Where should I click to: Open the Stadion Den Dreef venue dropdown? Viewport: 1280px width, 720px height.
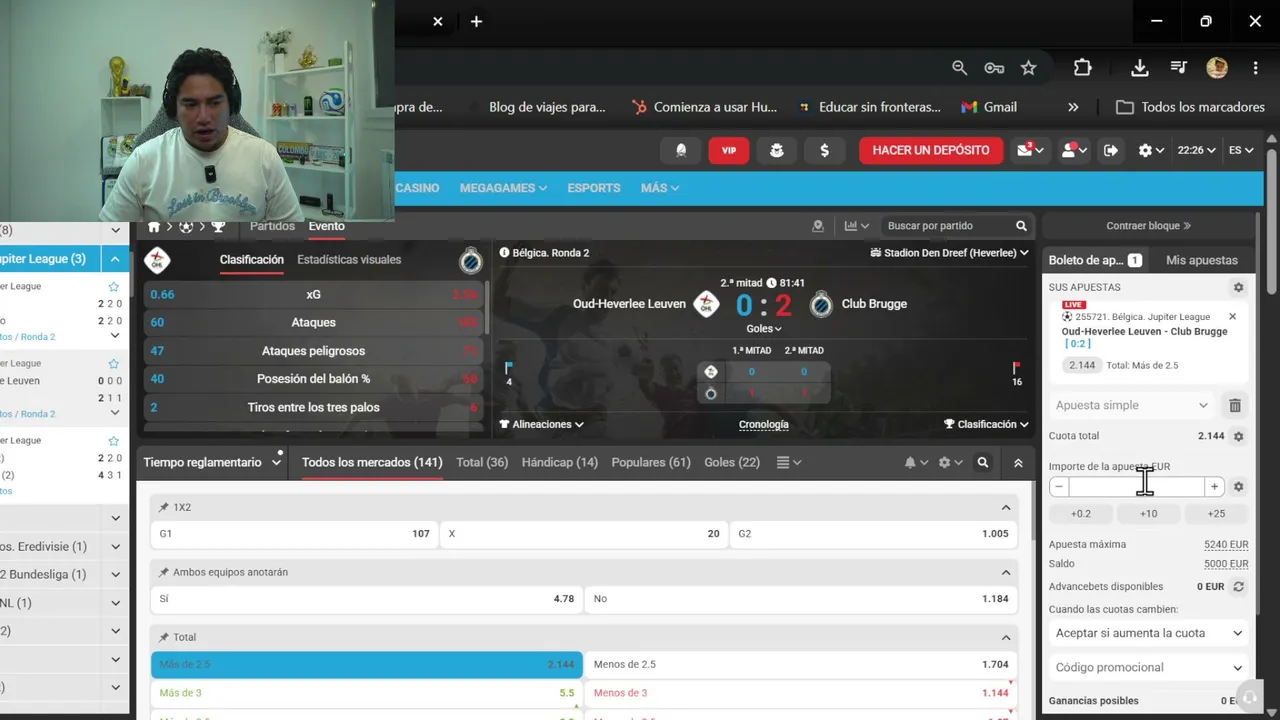[x=950, y=253]
